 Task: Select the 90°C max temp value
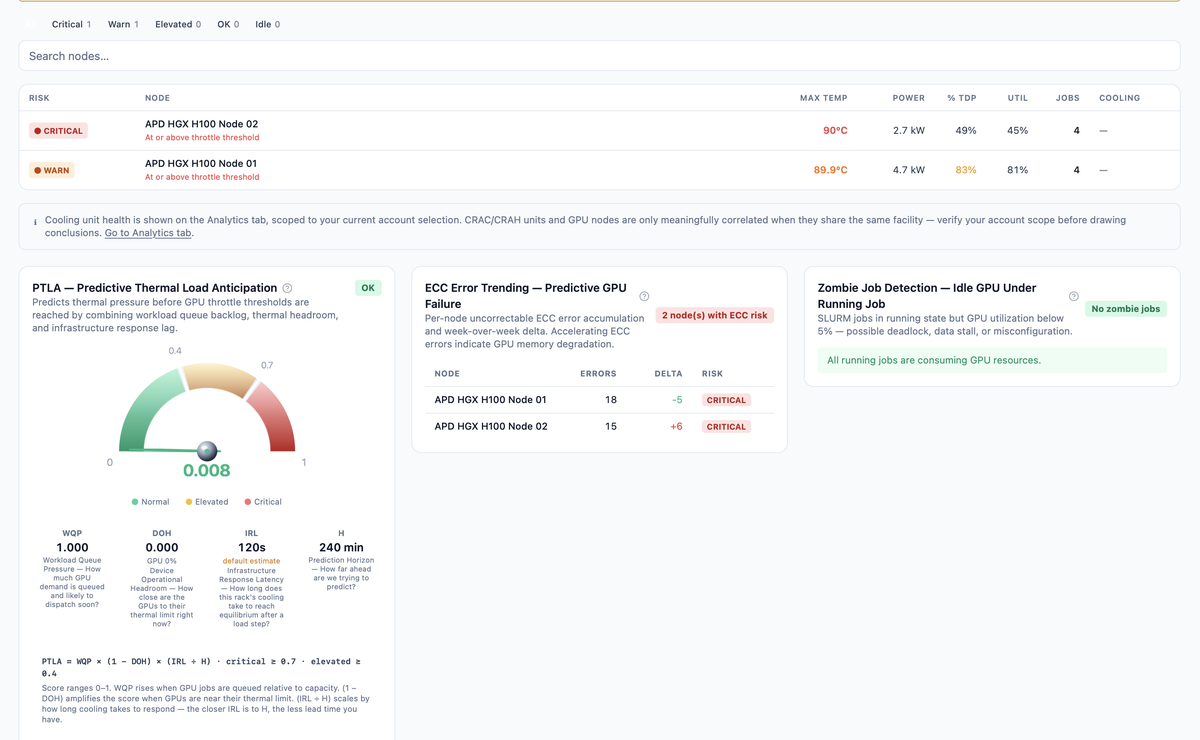(835, 131)
